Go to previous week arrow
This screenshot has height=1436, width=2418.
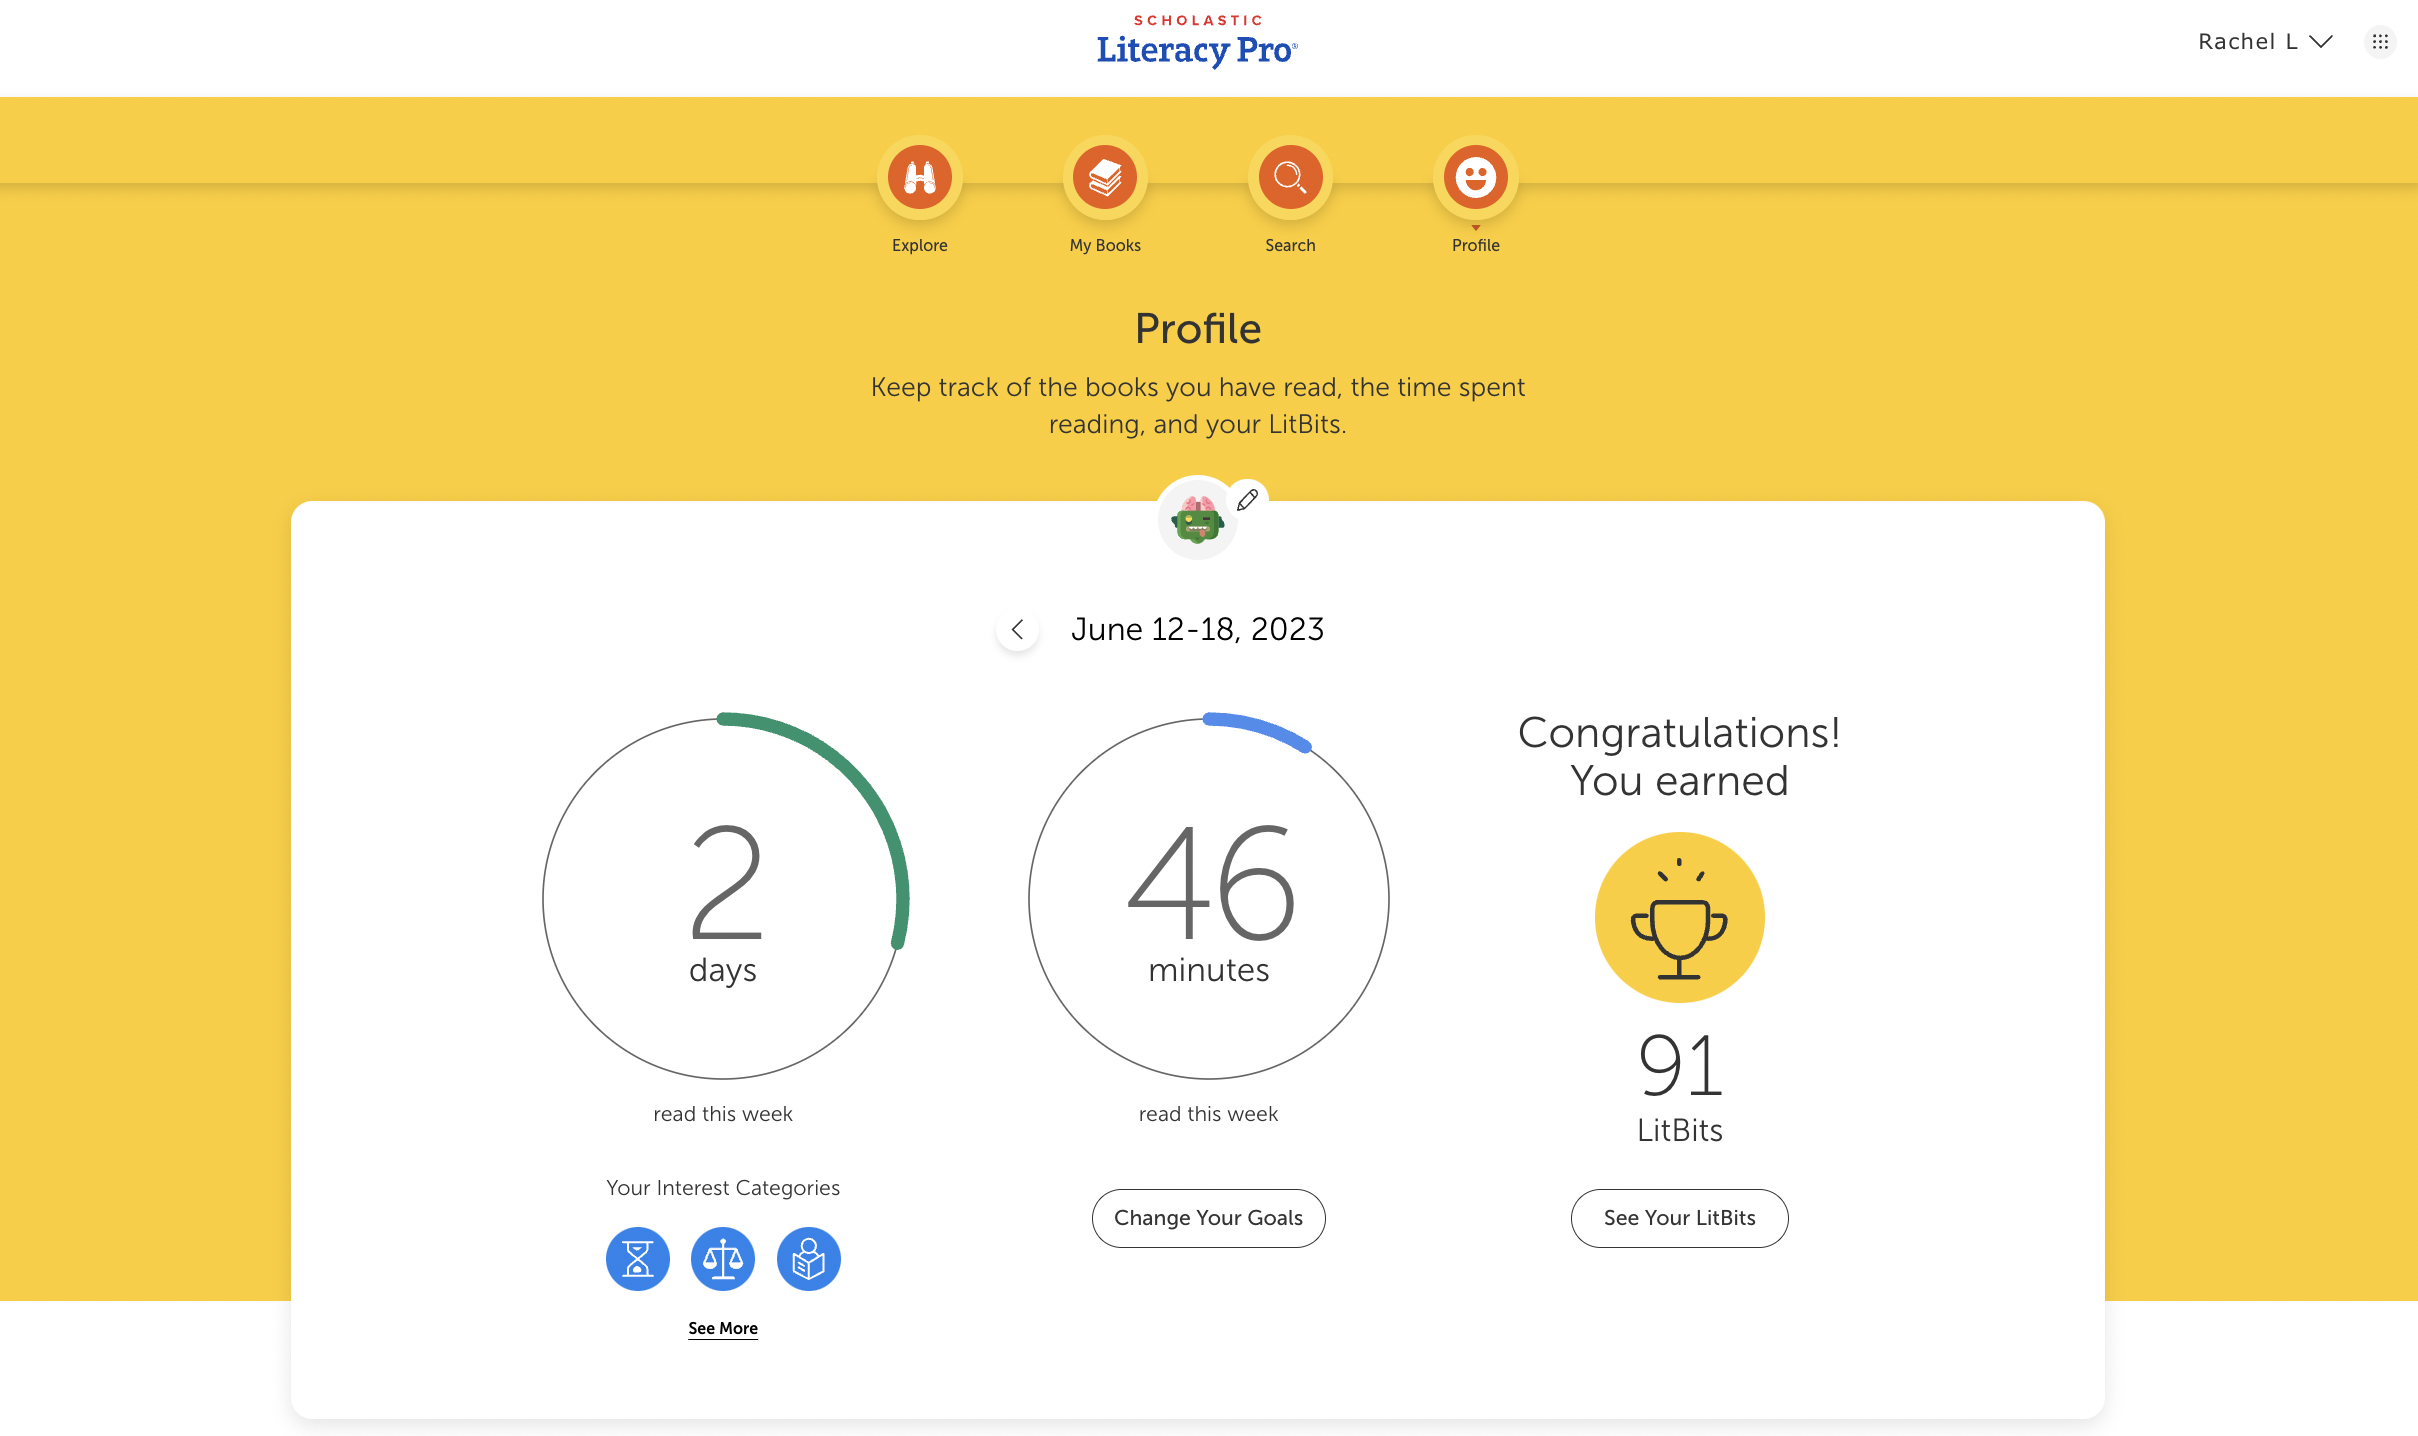click(x=1017, y=629)
